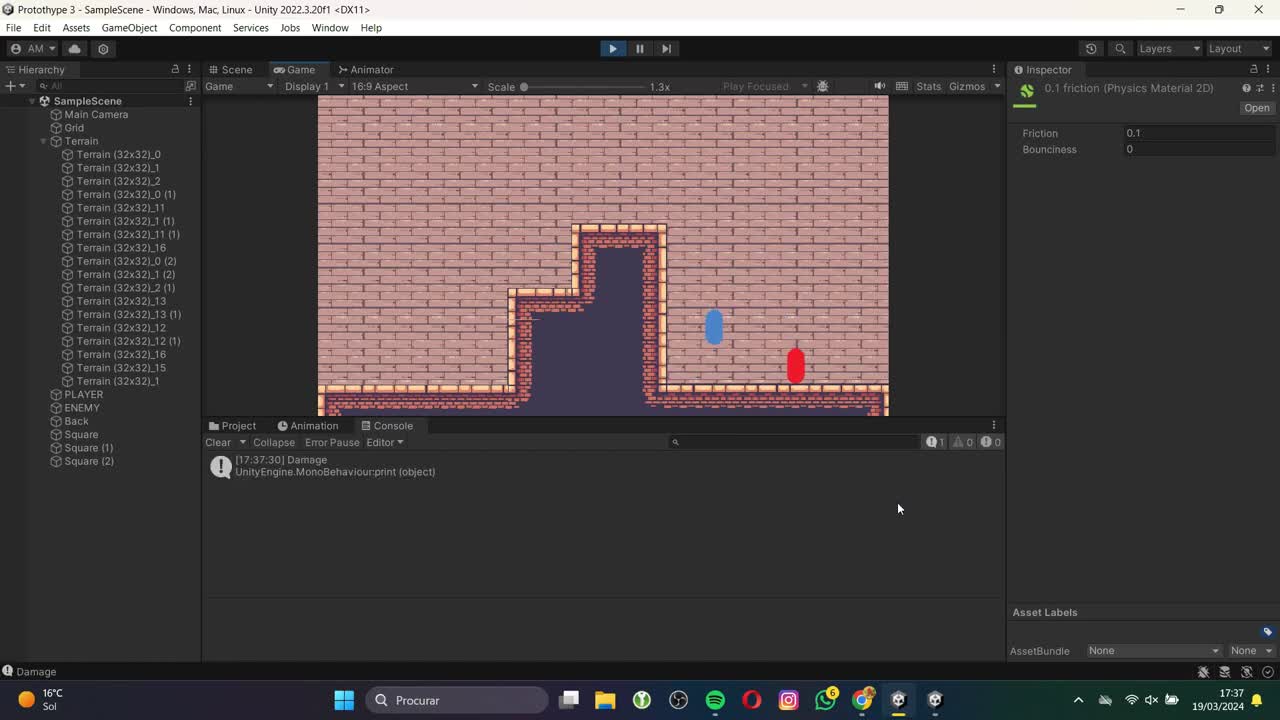Toggle Collapse for console messages
Image resolution: width=1280 pixels, height=720 pixels.
pos(273,442)
